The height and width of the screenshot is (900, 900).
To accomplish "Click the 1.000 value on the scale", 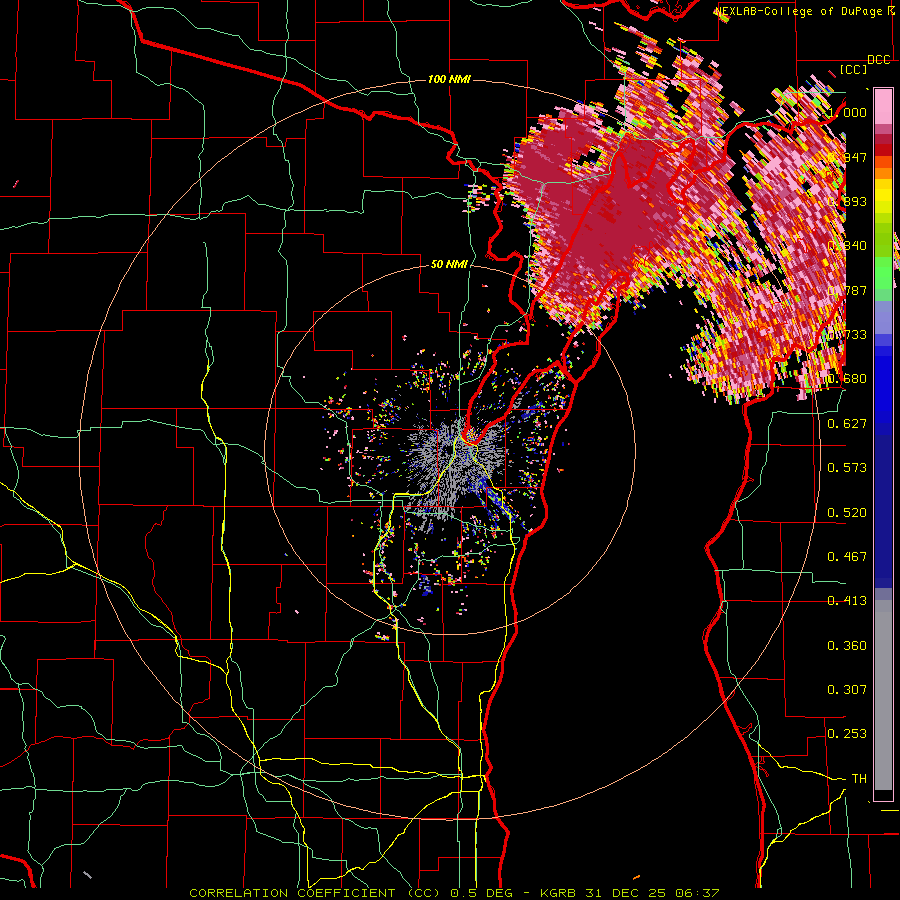I will (x=847, y=112).
